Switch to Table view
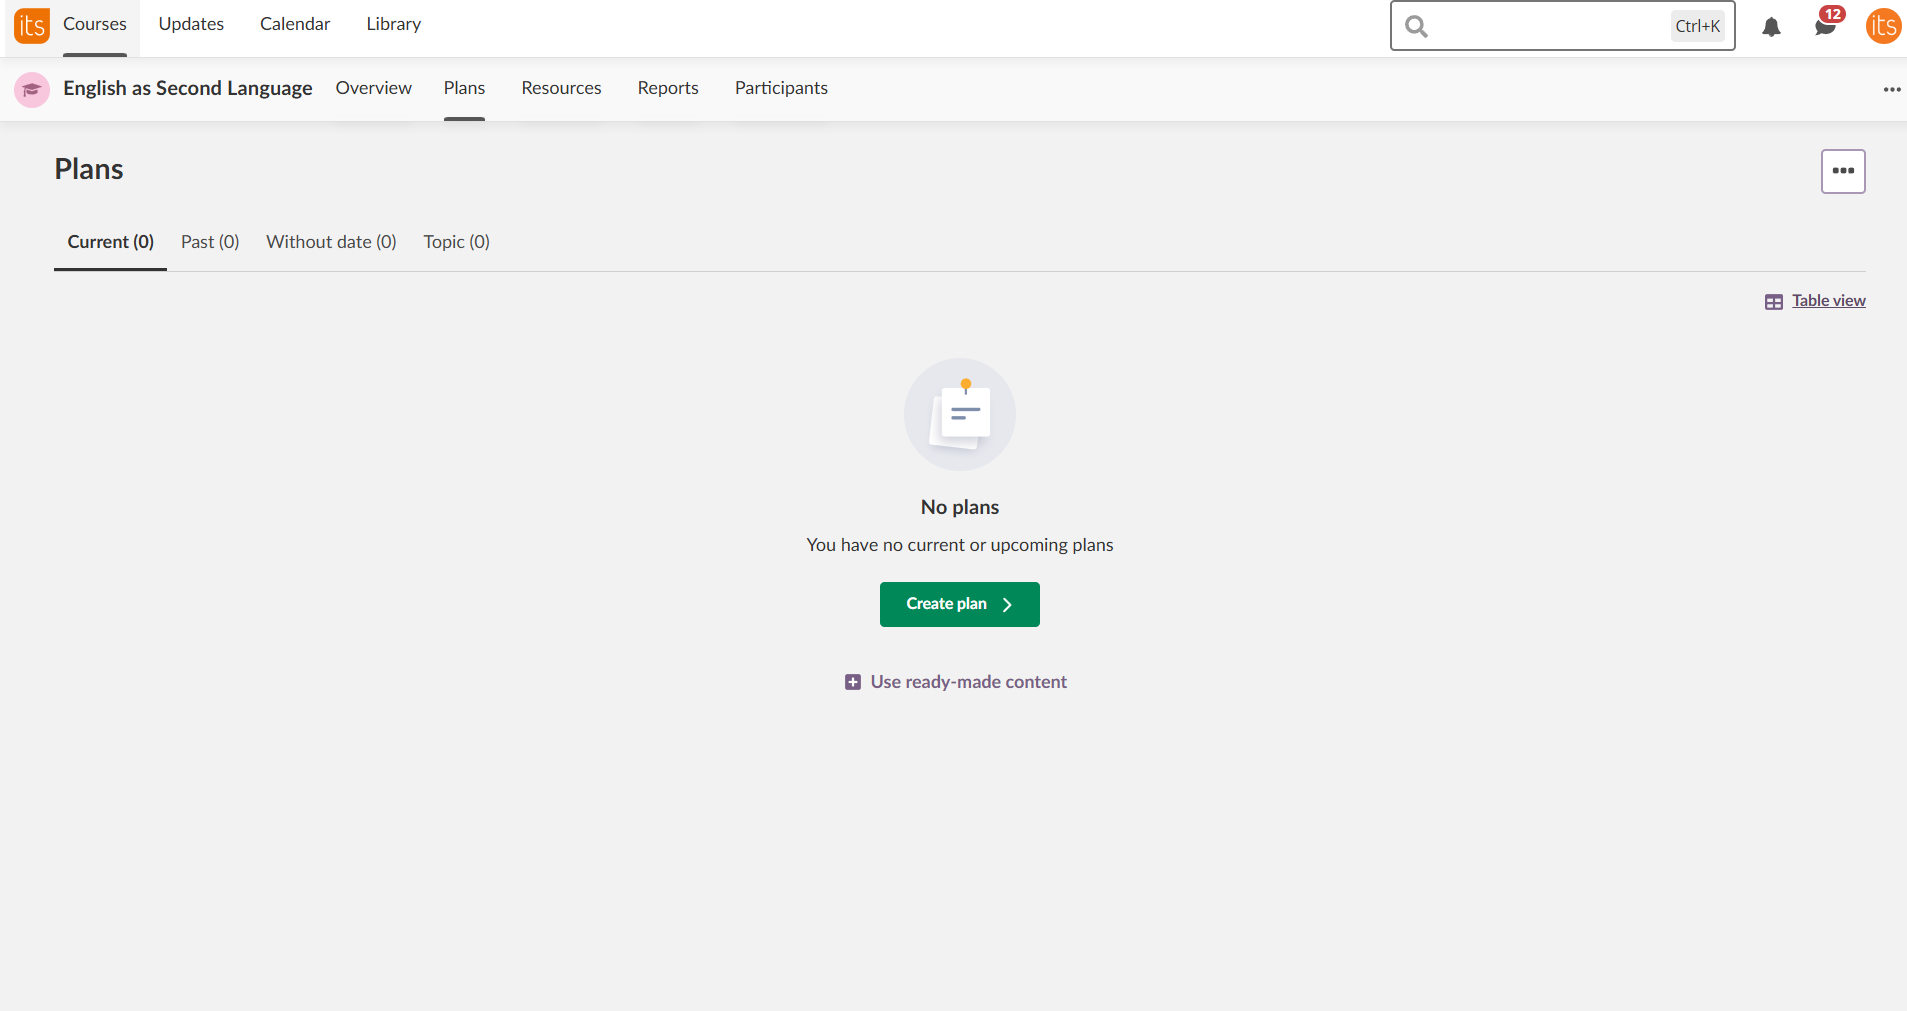 [1828, 301]
